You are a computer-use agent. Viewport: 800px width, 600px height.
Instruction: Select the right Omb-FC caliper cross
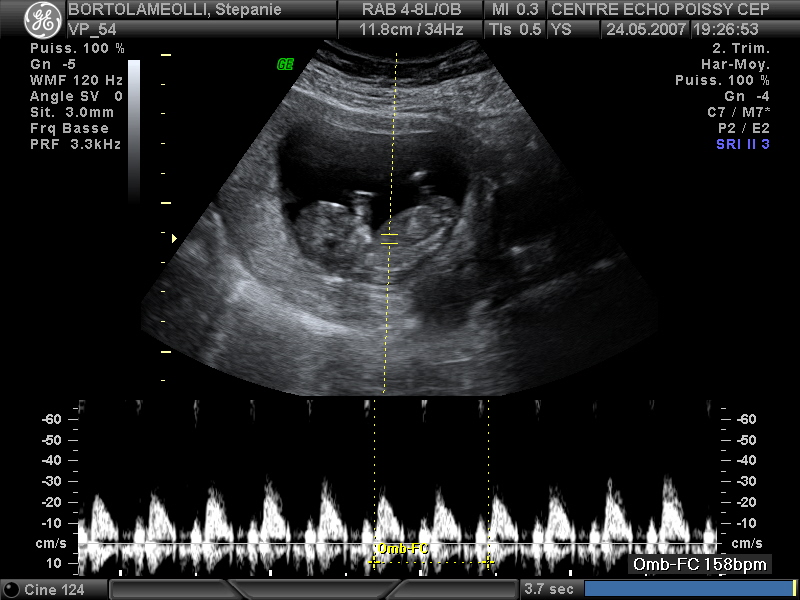(488, 562)
